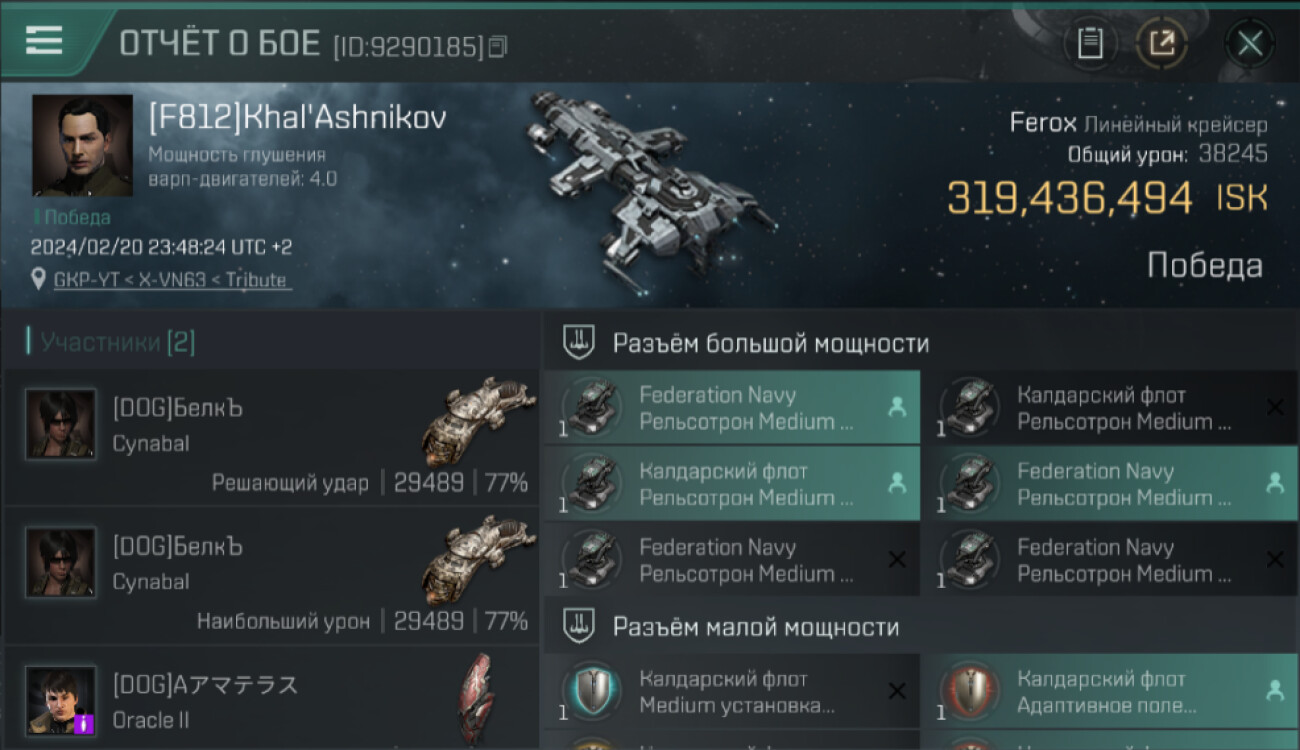This screenshot has height=750, width=1300.
Task: Open the hamburger menu in top-left
Action: pos(44,41)
